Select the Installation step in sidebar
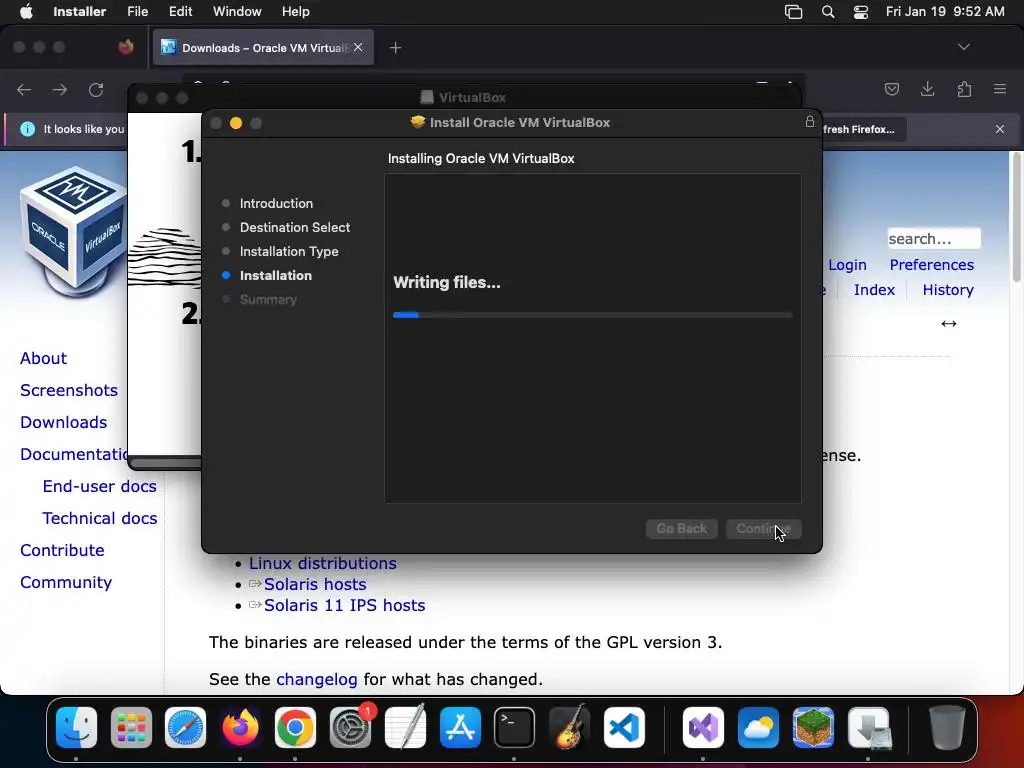 [276, 276]
